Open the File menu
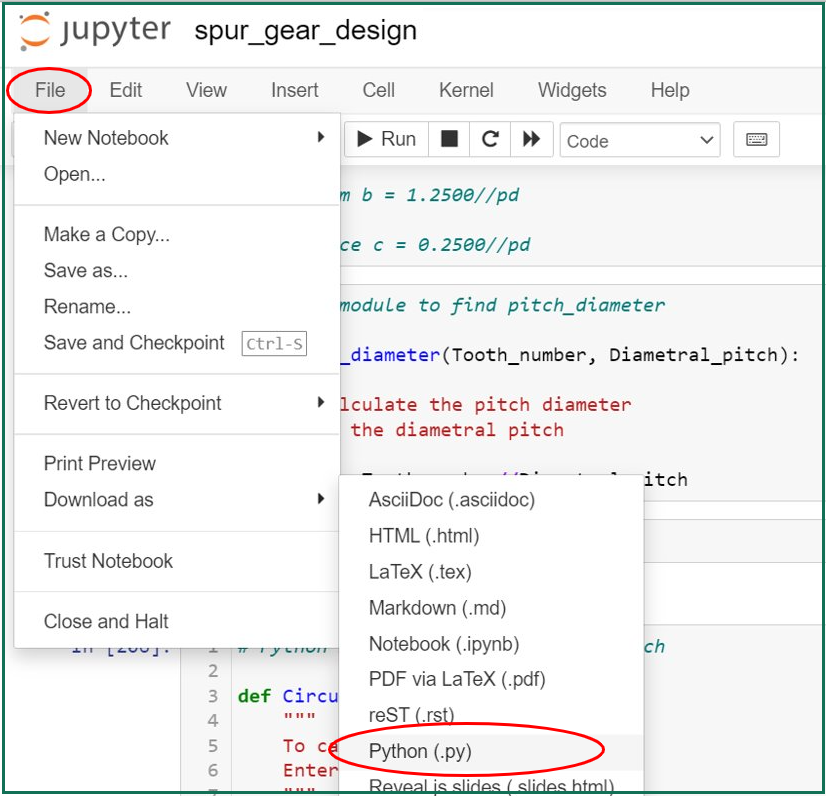Screen dimensions: 826x796 point(49,90)
